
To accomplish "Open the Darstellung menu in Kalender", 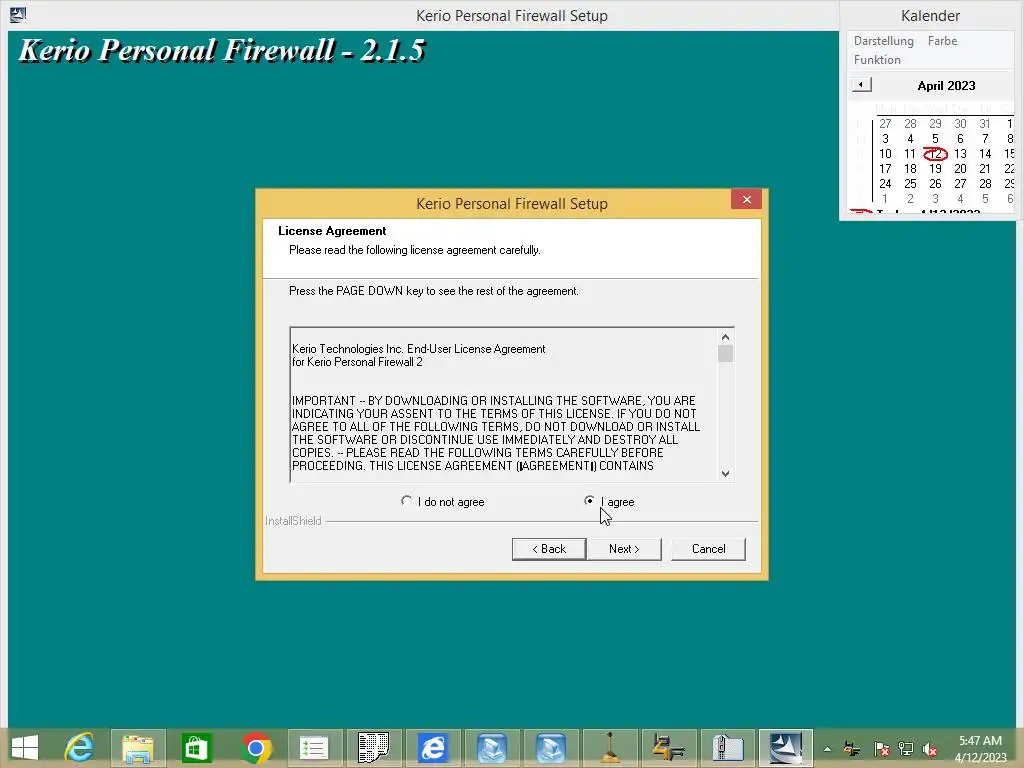I will pos(884,40).
